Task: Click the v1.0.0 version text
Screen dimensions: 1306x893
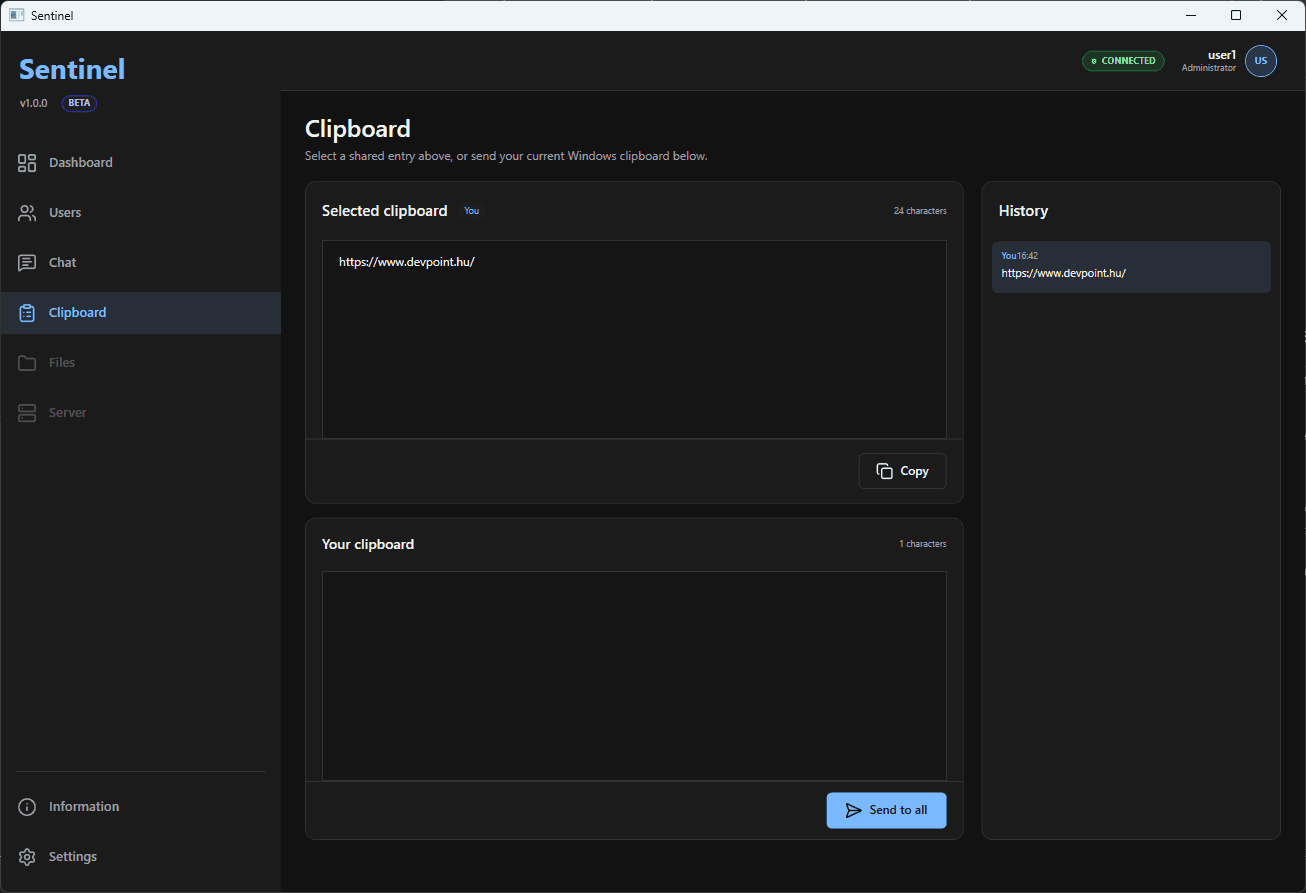Action: [x=33, y=103]
